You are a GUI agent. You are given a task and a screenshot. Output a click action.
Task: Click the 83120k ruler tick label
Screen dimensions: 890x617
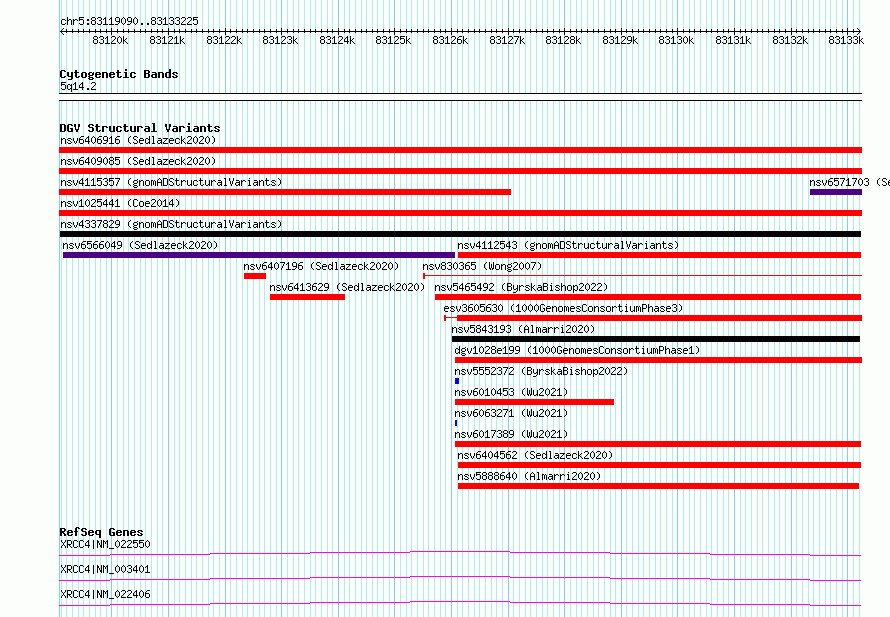[x=110, y=40]
